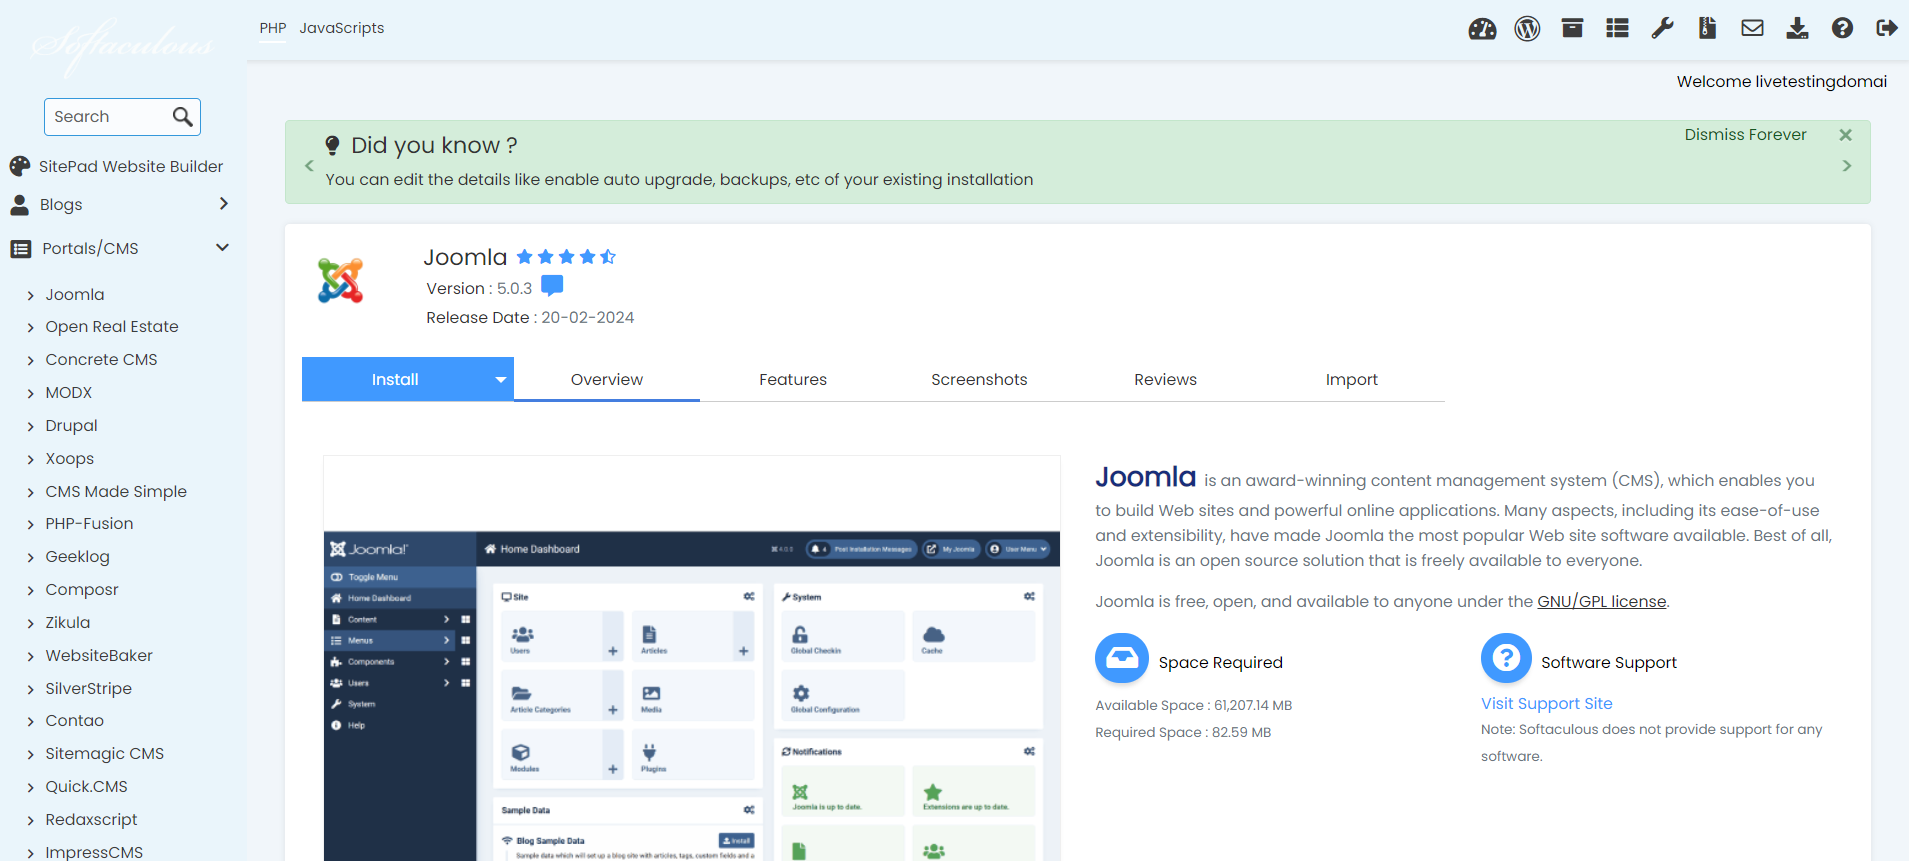Select the PHP scripts tab
Viewport: 1909px width, 861px height.
273,28
